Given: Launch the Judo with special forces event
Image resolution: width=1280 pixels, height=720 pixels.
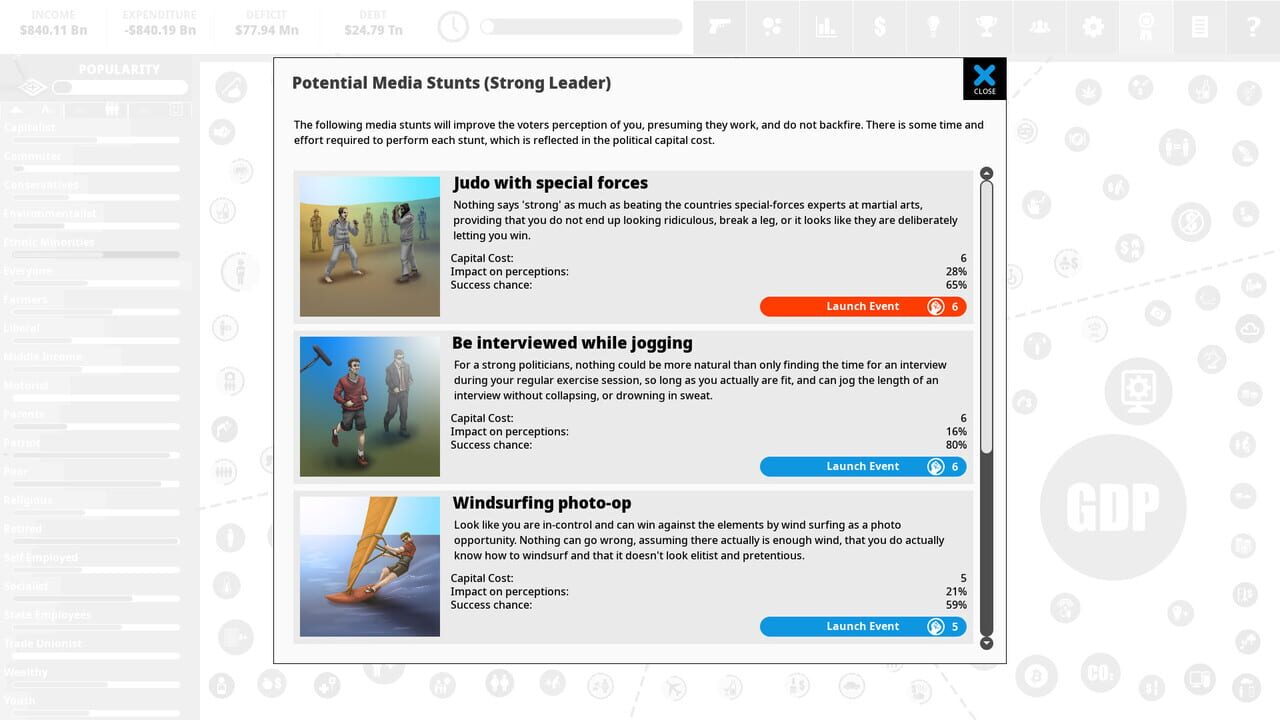Looking at the screenshot, I should (x=863, y=306).
